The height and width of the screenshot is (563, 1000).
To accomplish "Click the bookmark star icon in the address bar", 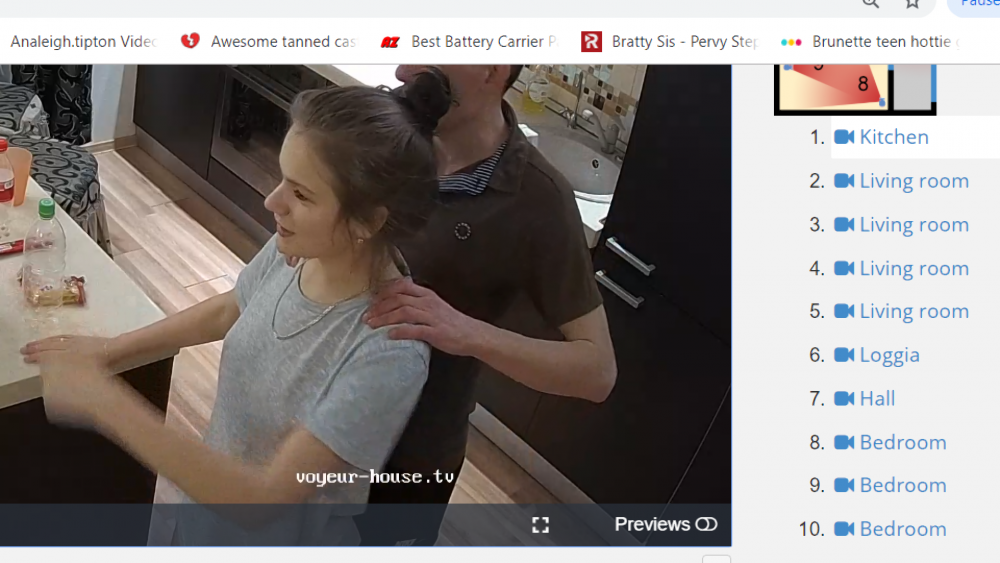I will (x=912, y=4).
